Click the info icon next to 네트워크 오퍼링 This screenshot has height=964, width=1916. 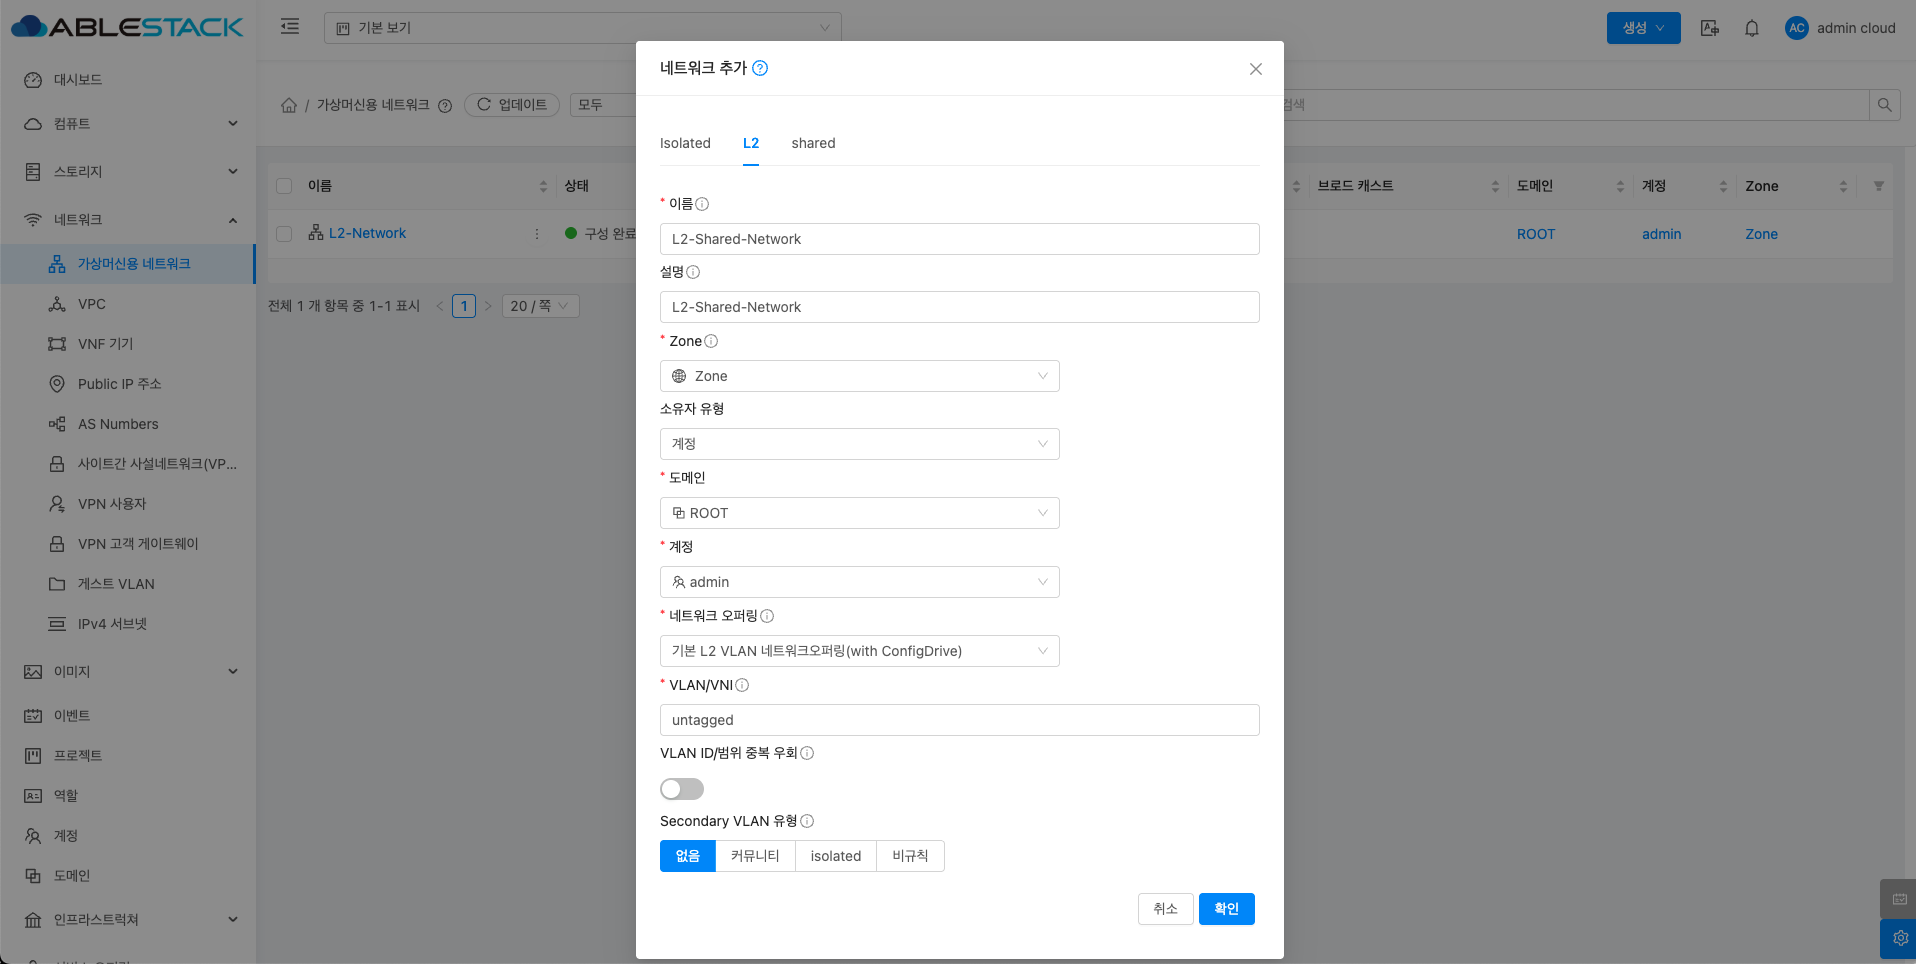pyautogui.click(x=767, y=616)
